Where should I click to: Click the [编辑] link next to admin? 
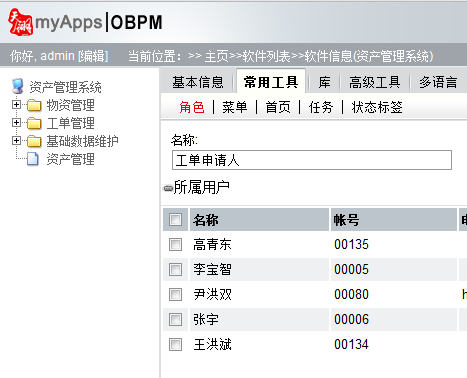click(93, 56)
